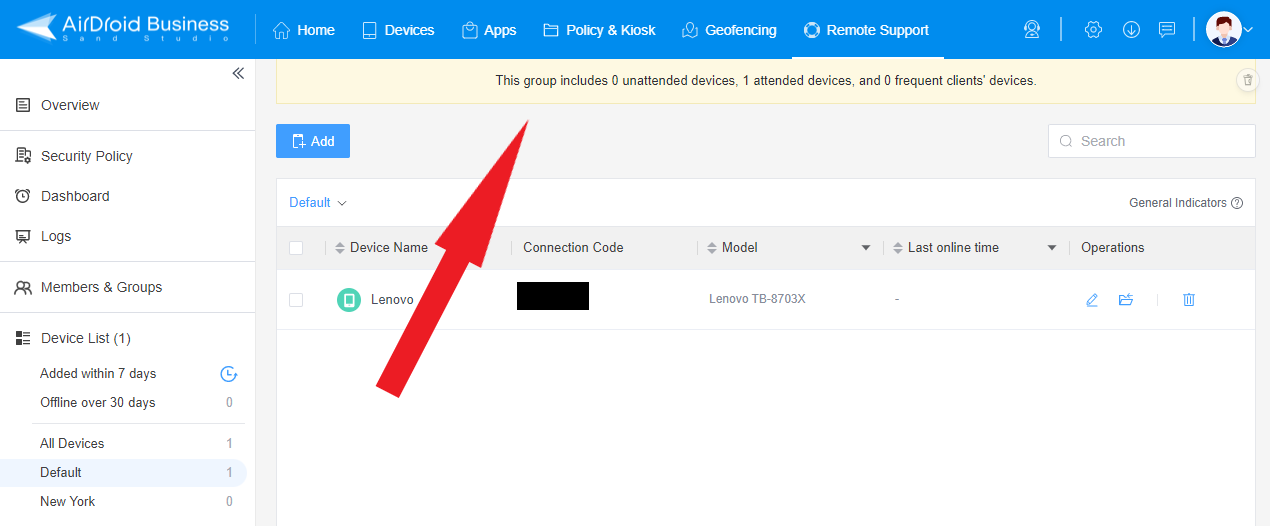Image resolution: width=1270 pixels, height=526 pixels.
Task: Select the Remote Support tab
Action: (867, 30)
